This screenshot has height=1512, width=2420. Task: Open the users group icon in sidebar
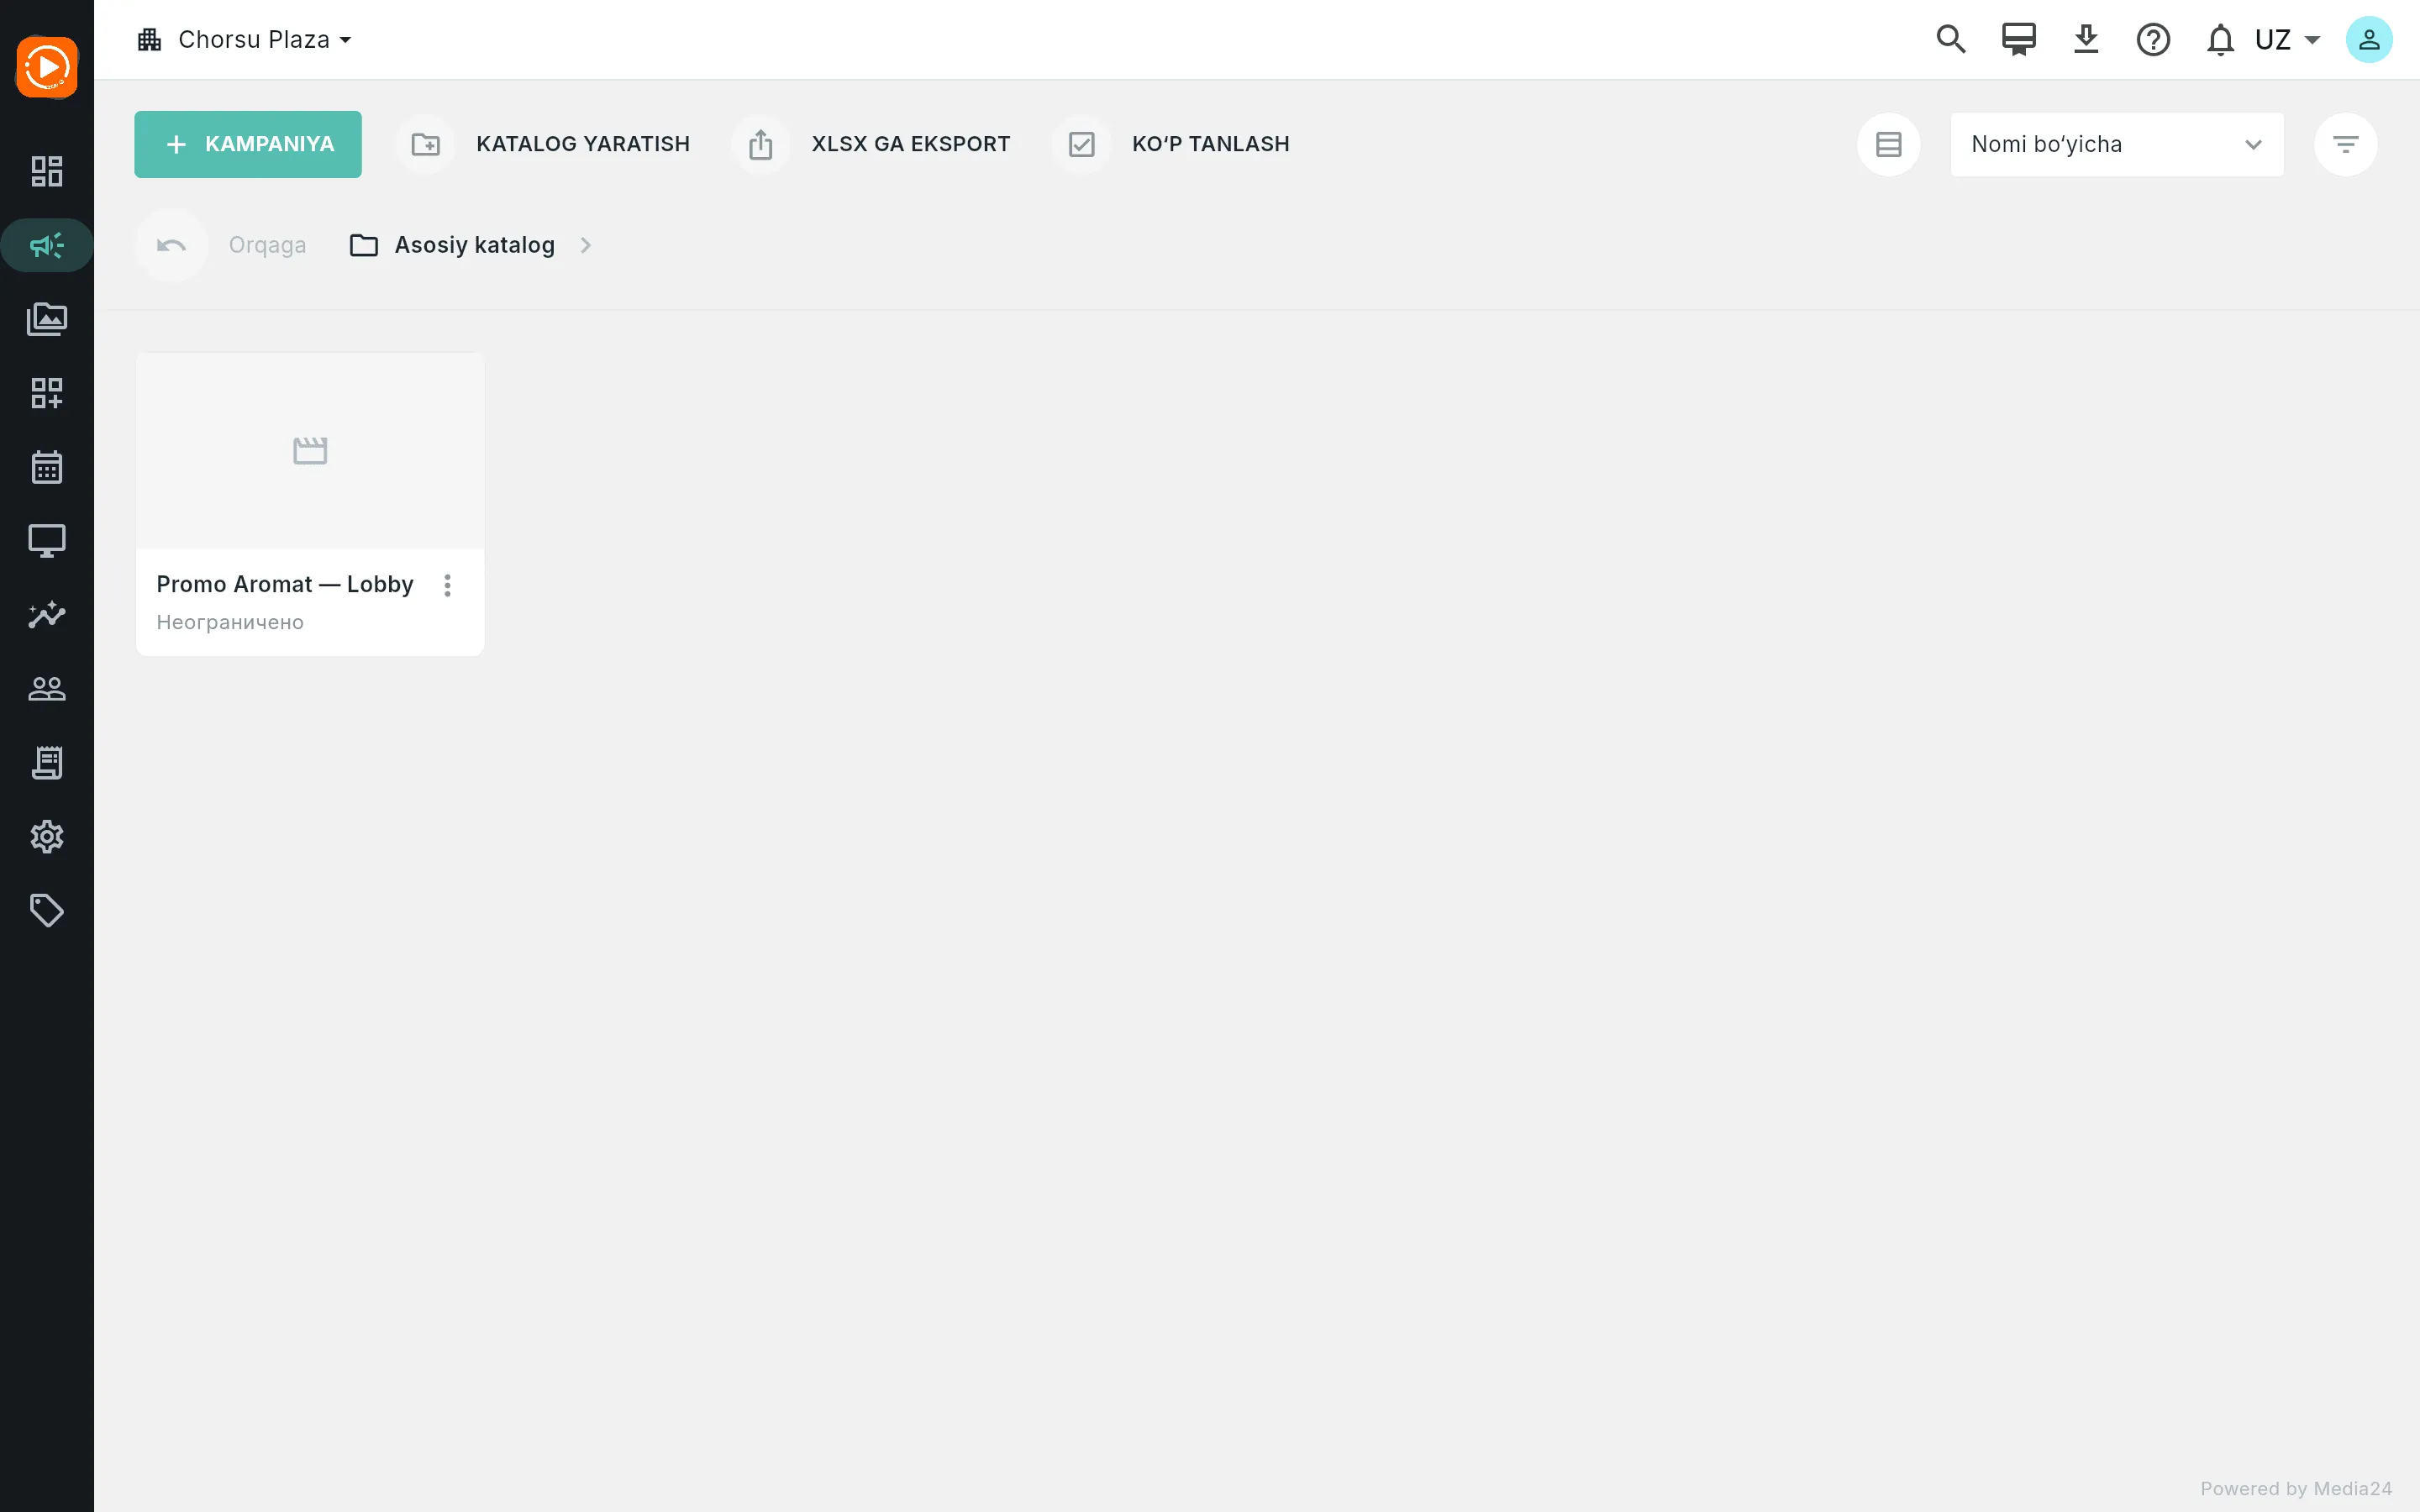tap(47, 689)
